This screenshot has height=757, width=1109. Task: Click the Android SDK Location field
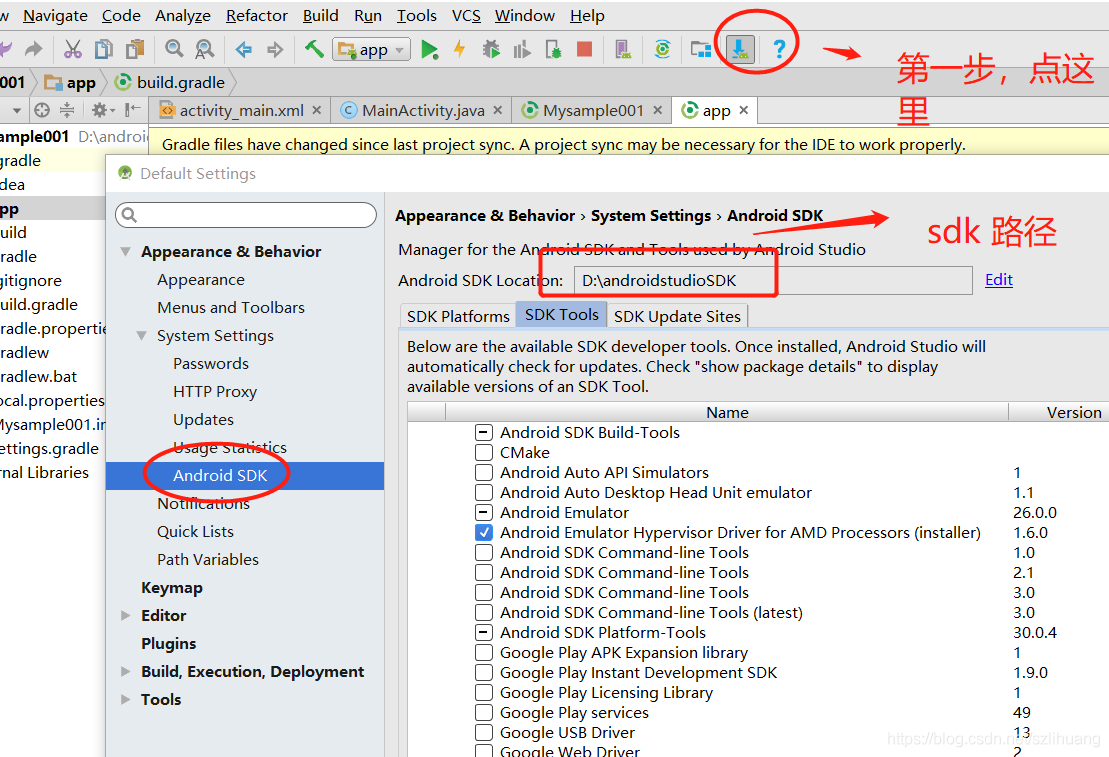[x=773, y=280]
